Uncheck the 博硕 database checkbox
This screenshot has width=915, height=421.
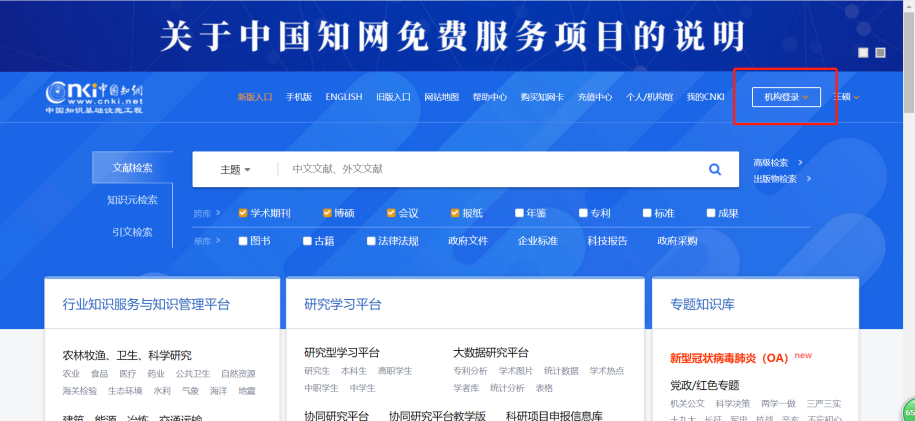click(x=327, y=213)
